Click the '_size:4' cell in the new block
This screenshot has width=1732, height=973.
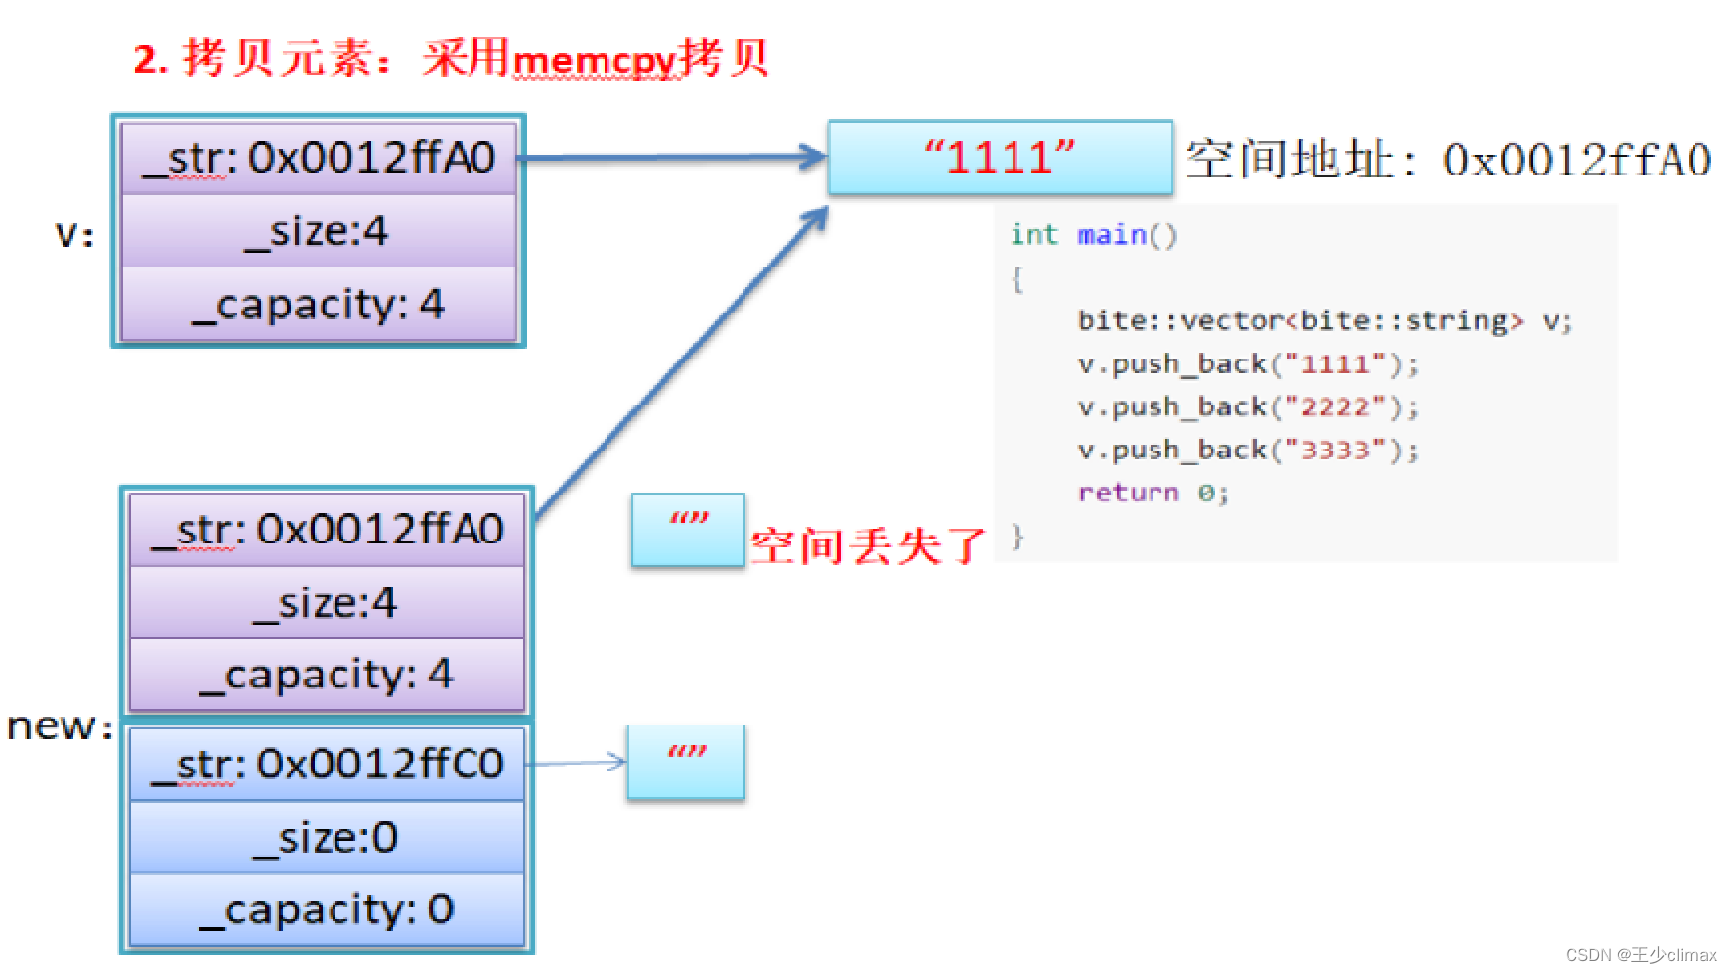327,603
